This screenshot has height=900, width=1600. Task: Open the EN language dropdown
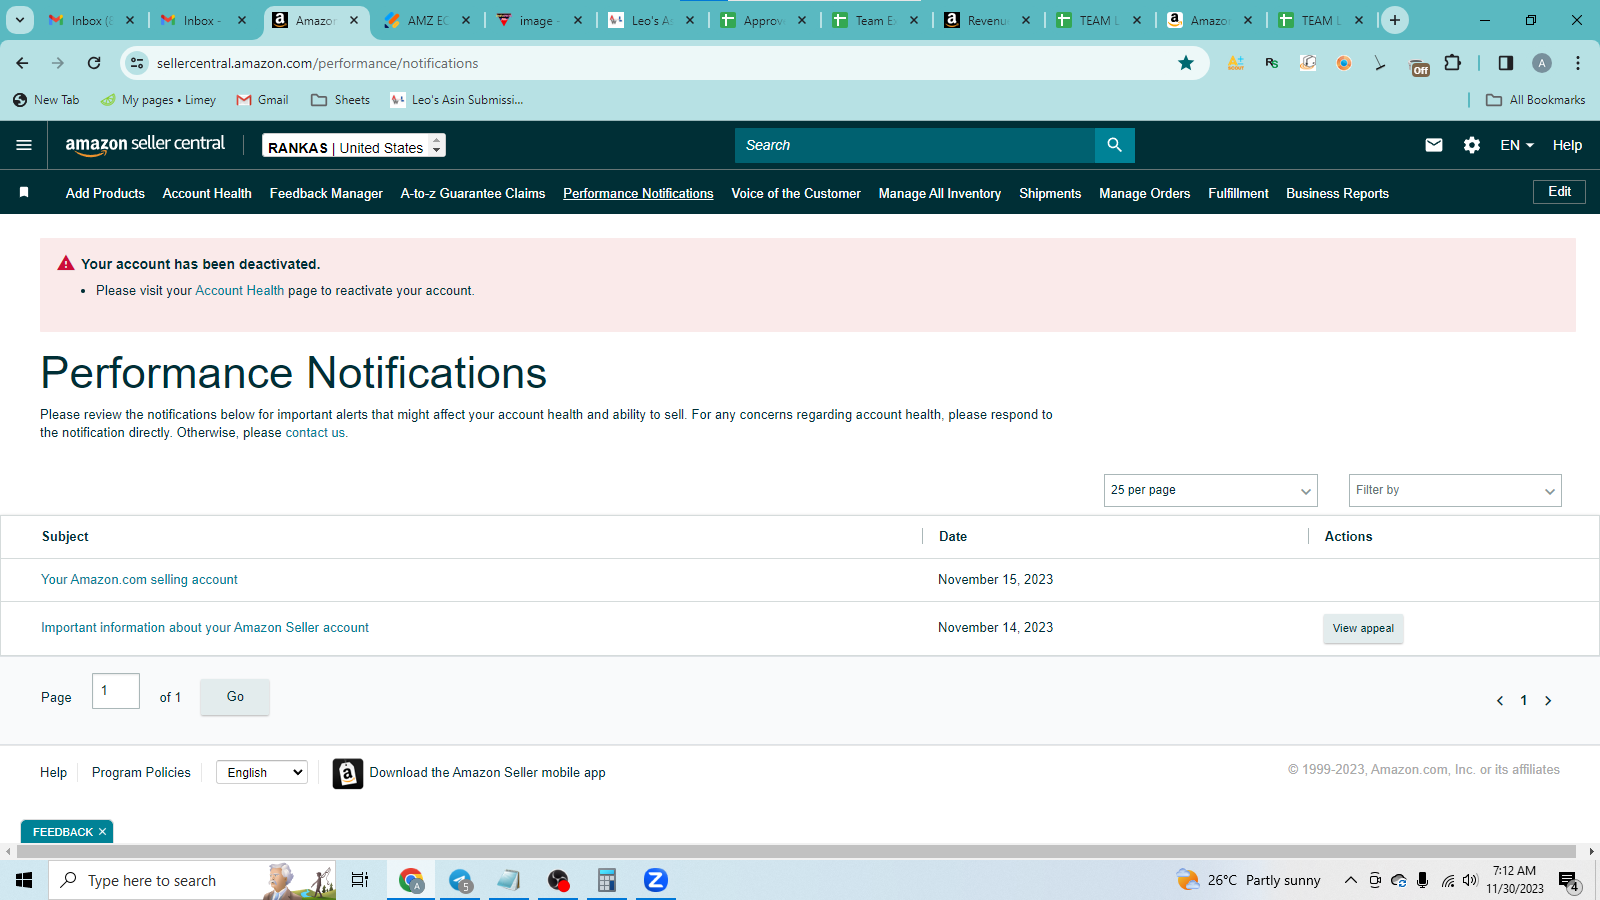[x=1517, y=145]
